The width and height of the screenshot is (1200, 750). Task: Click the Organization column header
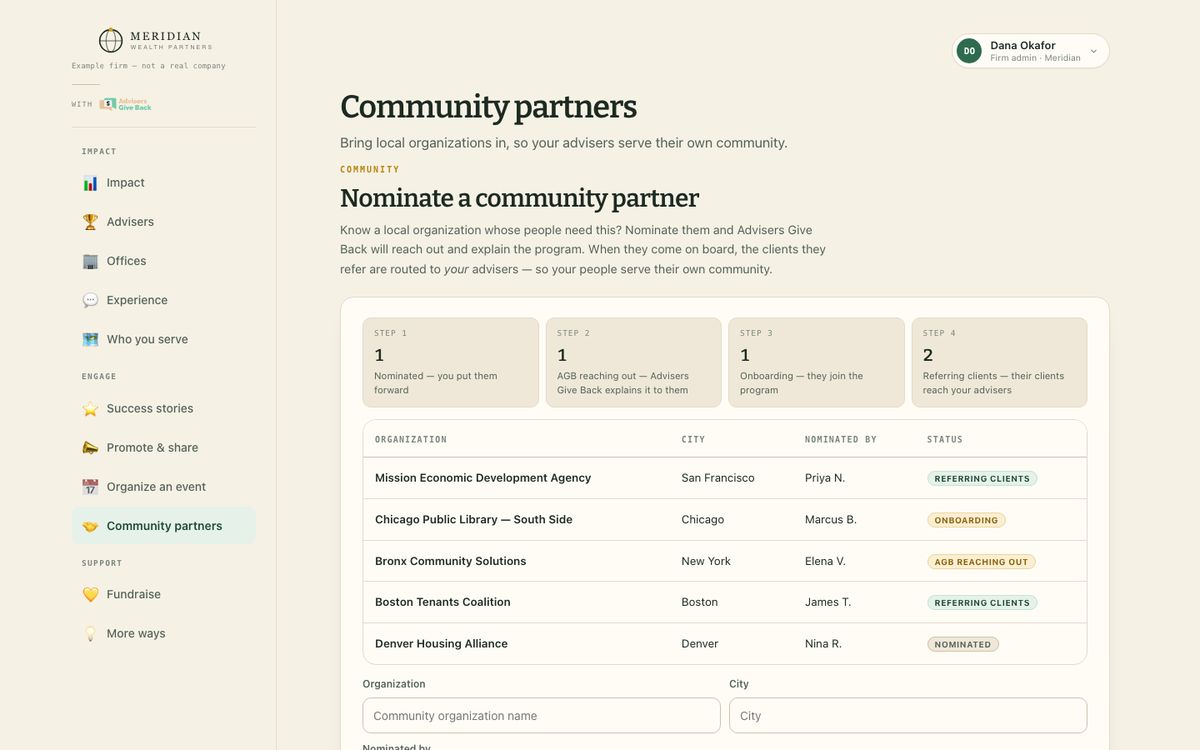(x=411, y=439)
